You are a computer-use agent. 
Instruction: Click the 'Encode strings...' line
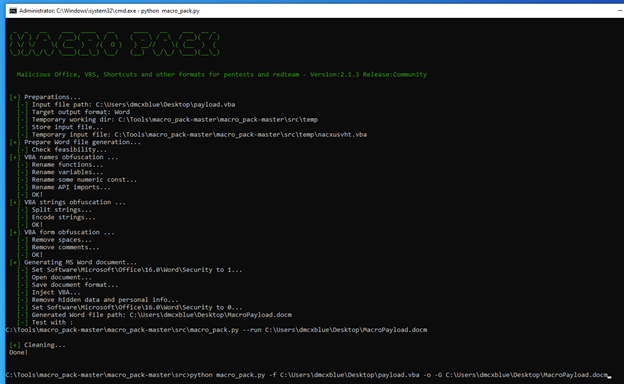coord(56,217)
